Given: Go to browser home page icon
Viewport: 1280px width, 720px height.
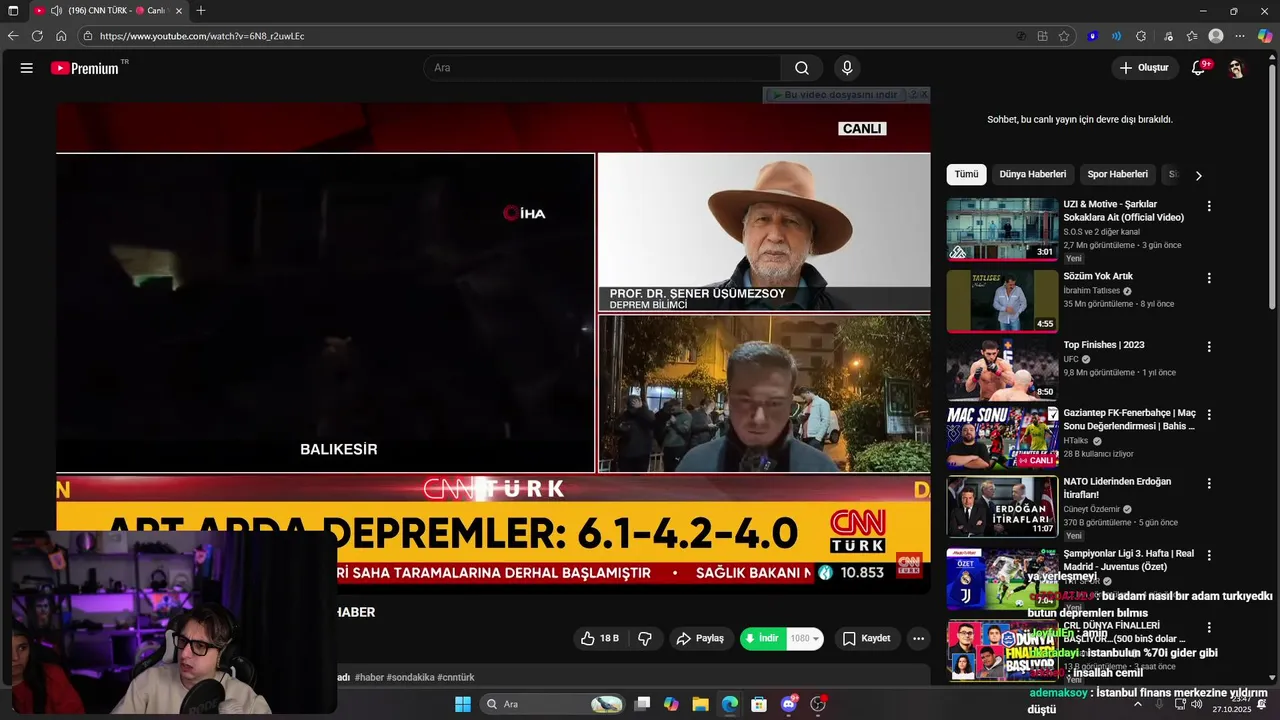Looking at the screenshot, I should [61, 36].
